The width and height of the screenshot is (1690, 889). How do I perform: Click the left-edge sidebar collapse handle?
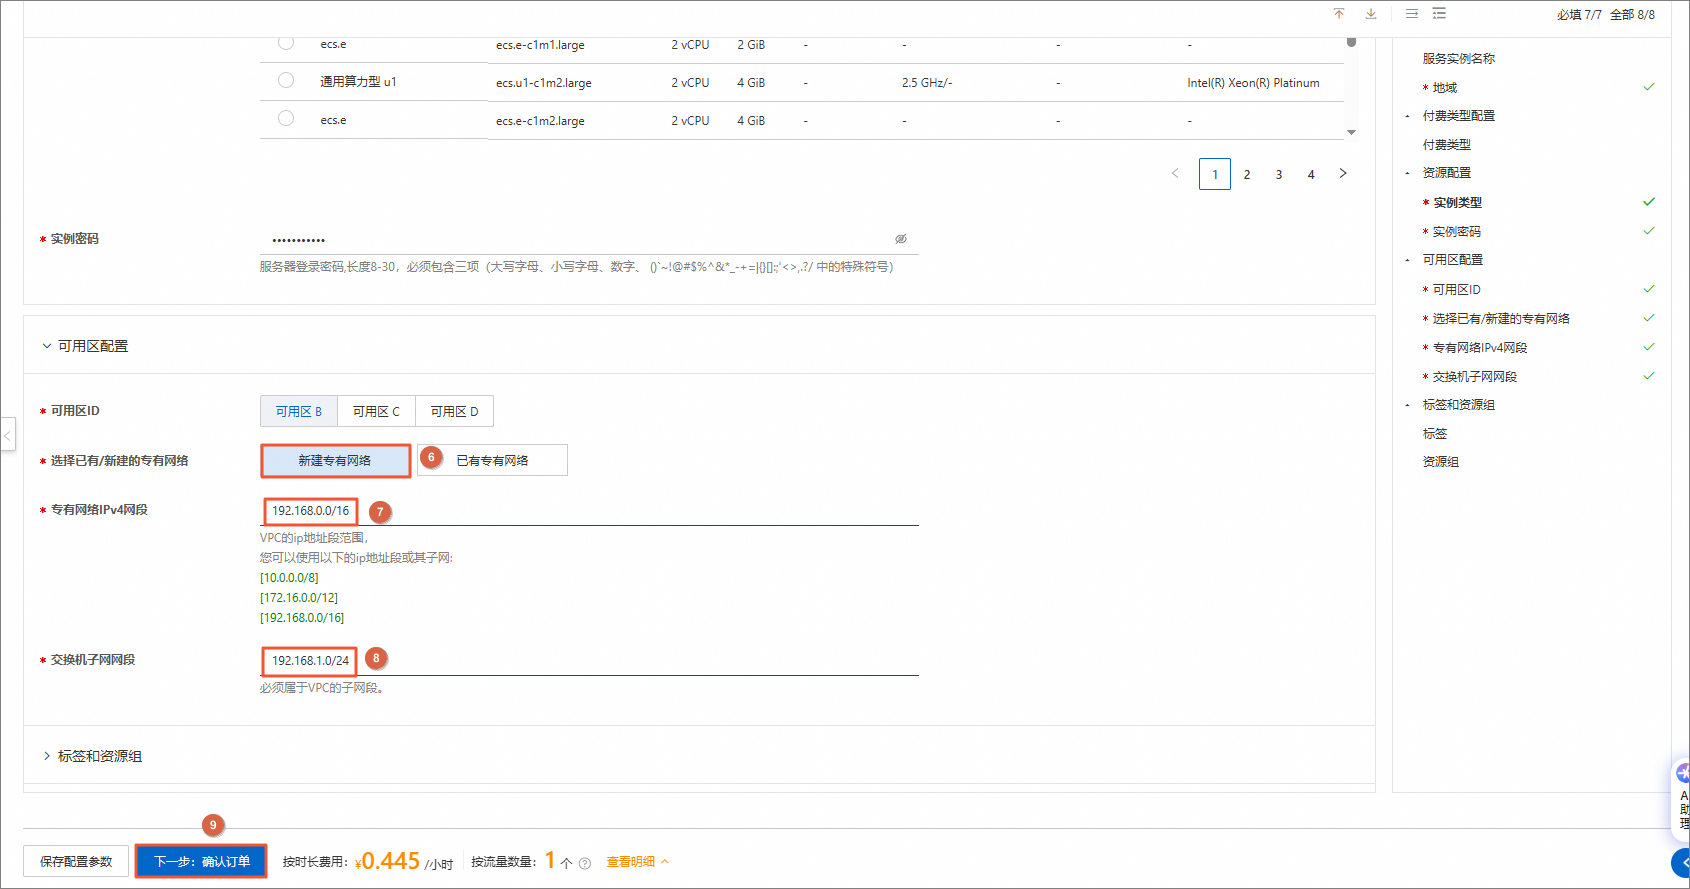(x=8, y=435)
